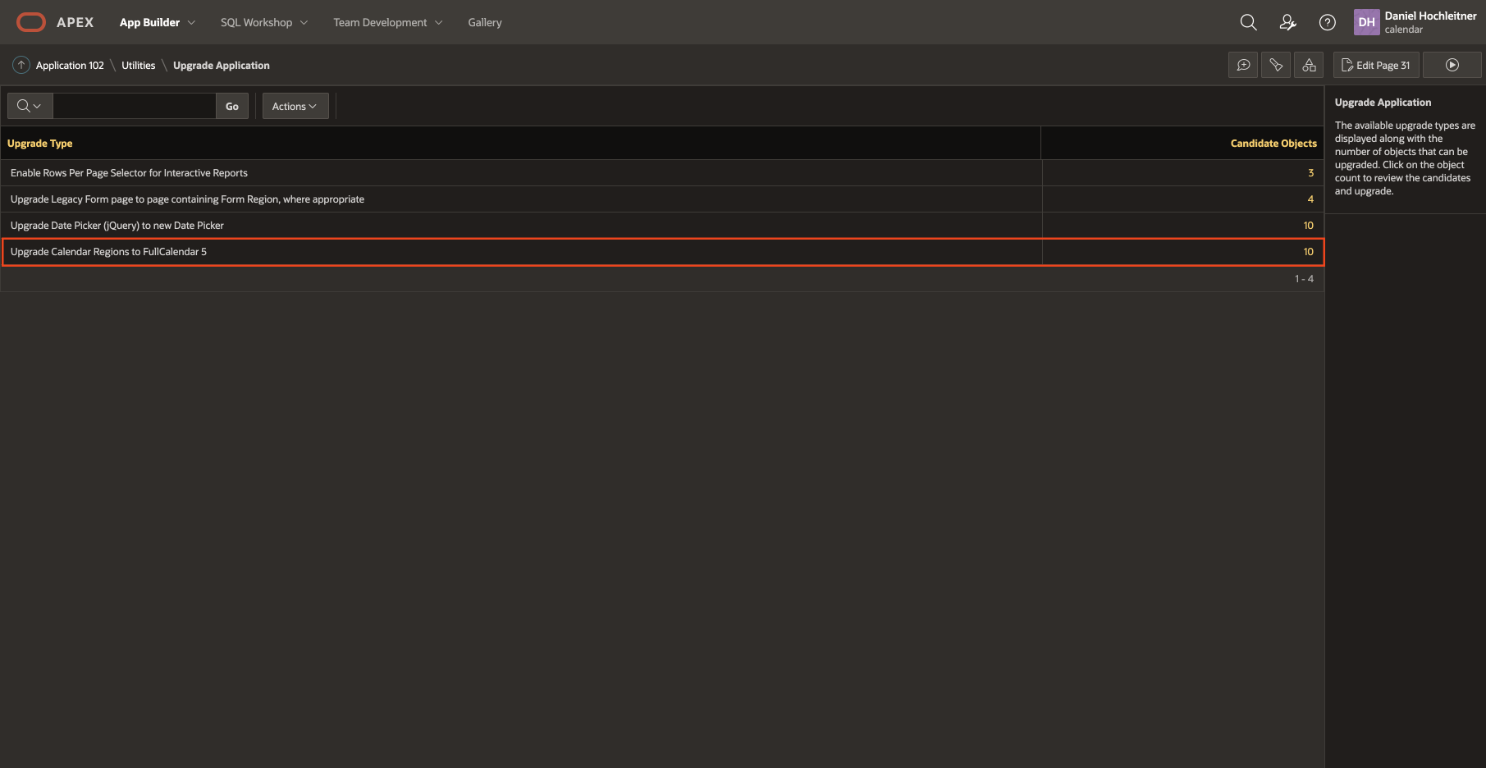Open count 10 for Calendar Regions upgrade
The height and width of the screenshot is (768, 1486).
[1308, 251]
